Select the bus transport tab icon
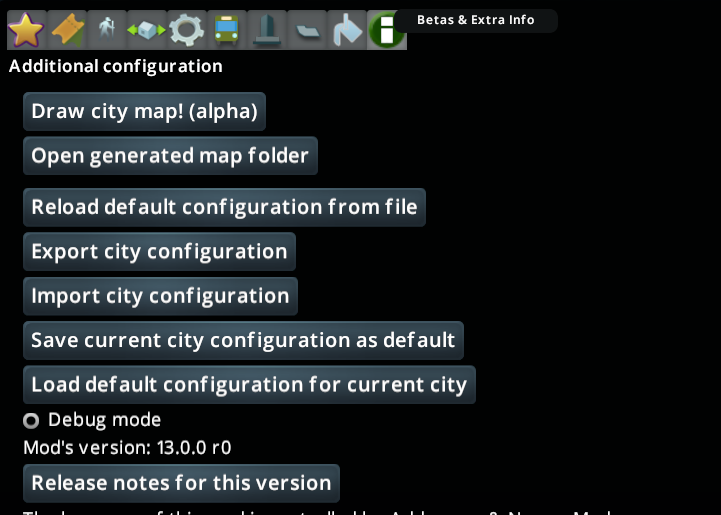The width and height of the screenshot is (721, 515). coord(226,30)
